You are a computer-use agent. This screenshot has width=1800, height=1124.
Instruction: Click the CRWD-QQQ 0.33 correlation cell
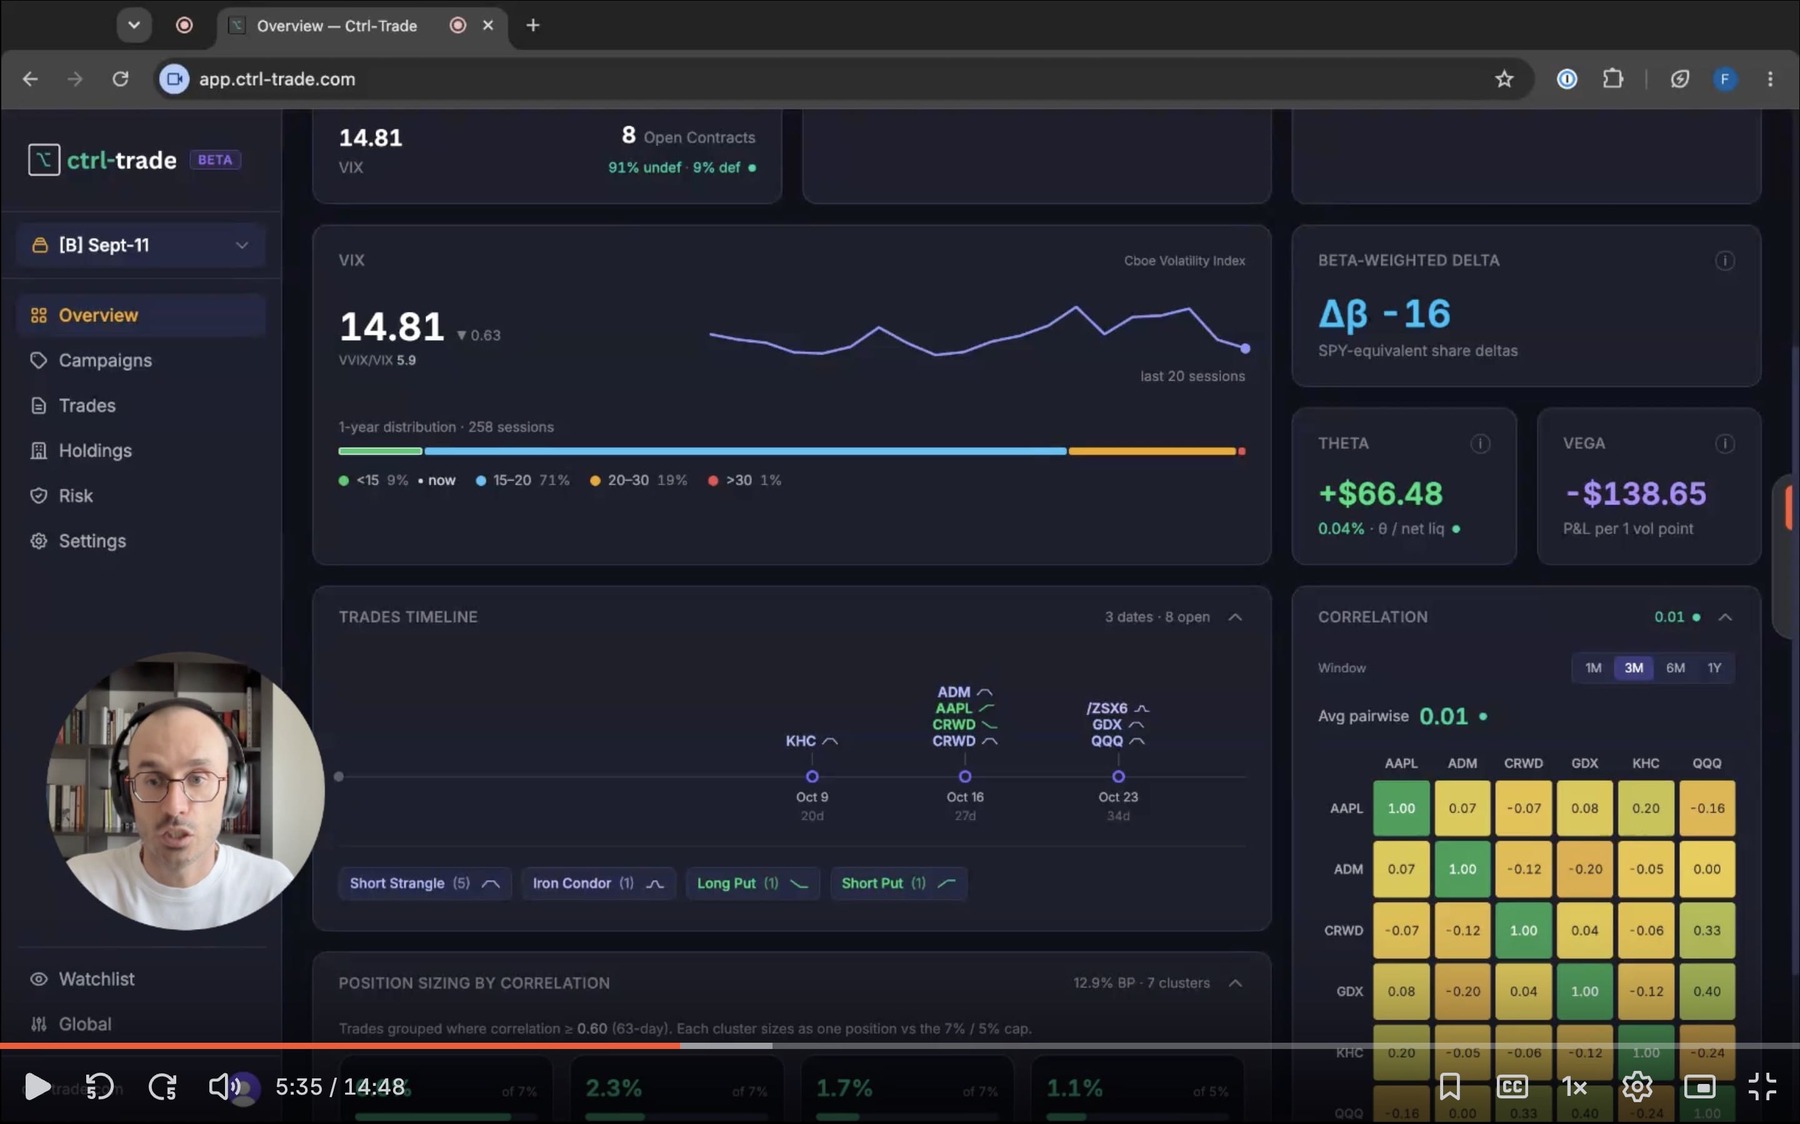(1707, 930)
